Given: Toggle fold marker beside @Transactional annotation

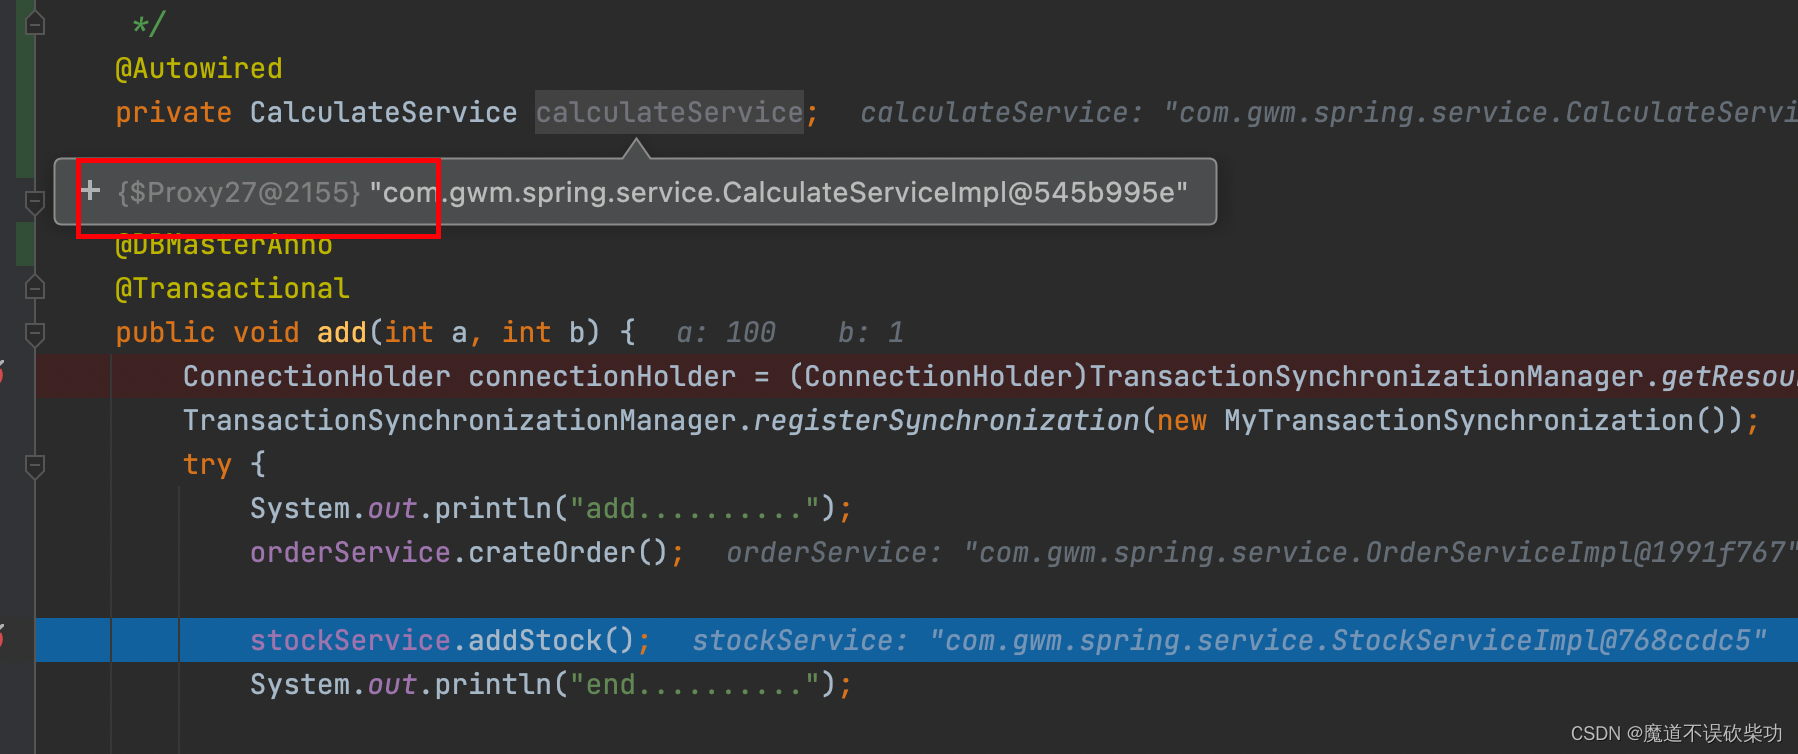Looking at the screenshot, I should coord(35,288).
